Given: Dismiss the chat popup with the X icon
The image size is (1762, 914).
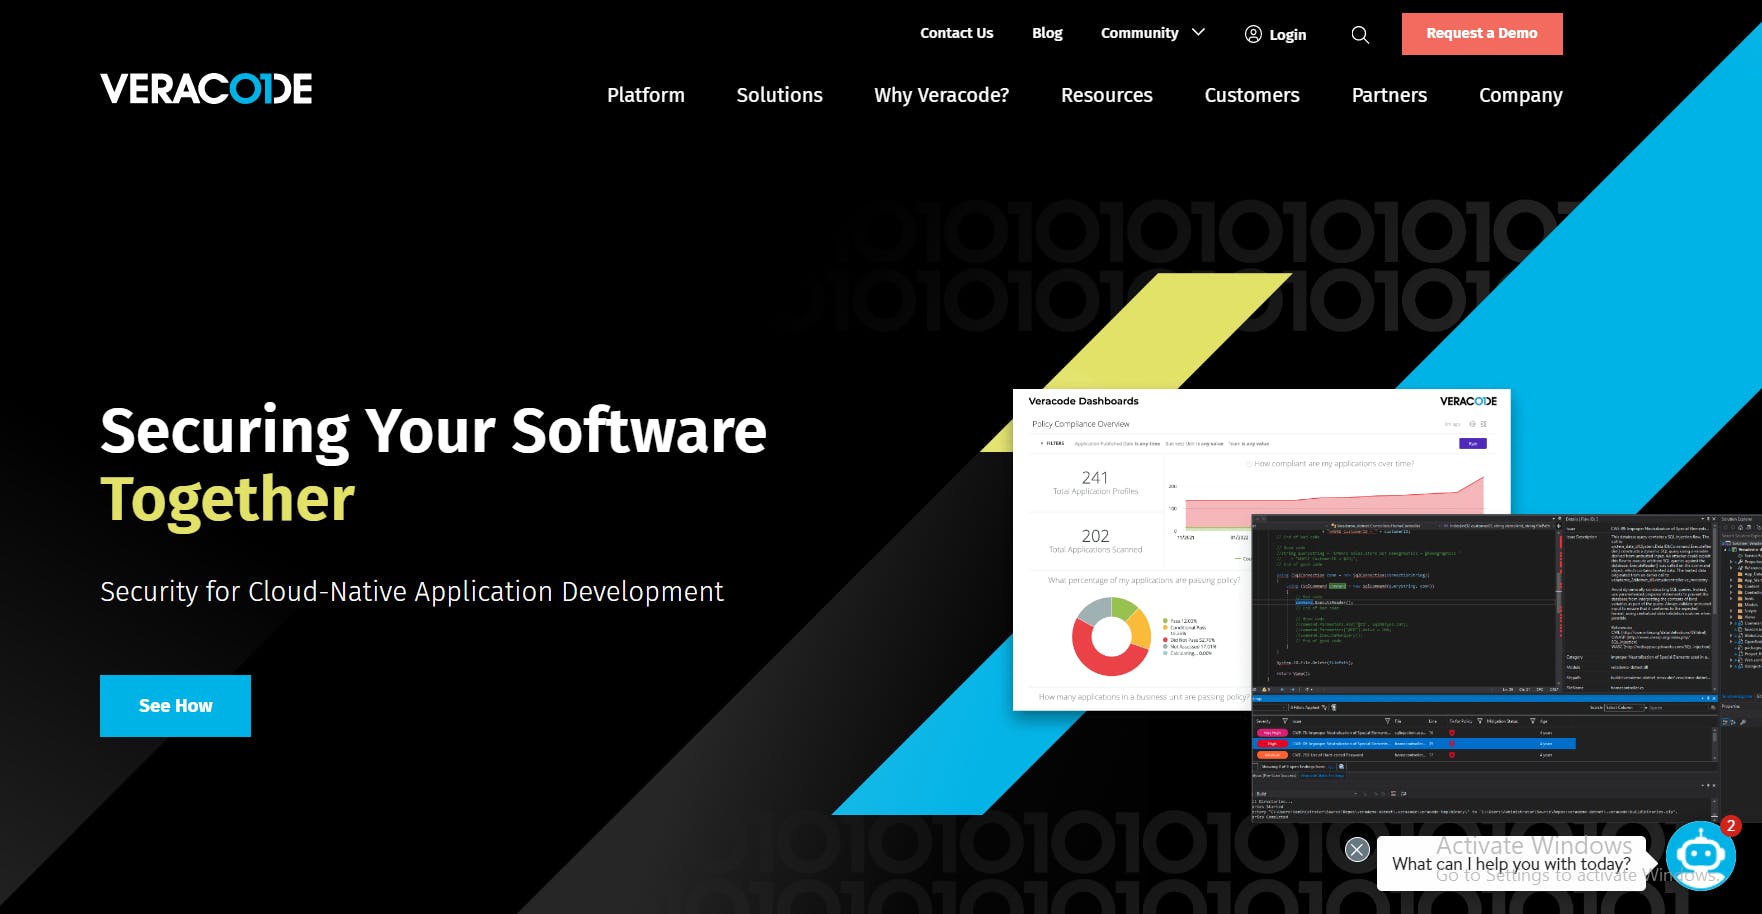Looking at the screenshot, I should click(x=1357, y=849).
